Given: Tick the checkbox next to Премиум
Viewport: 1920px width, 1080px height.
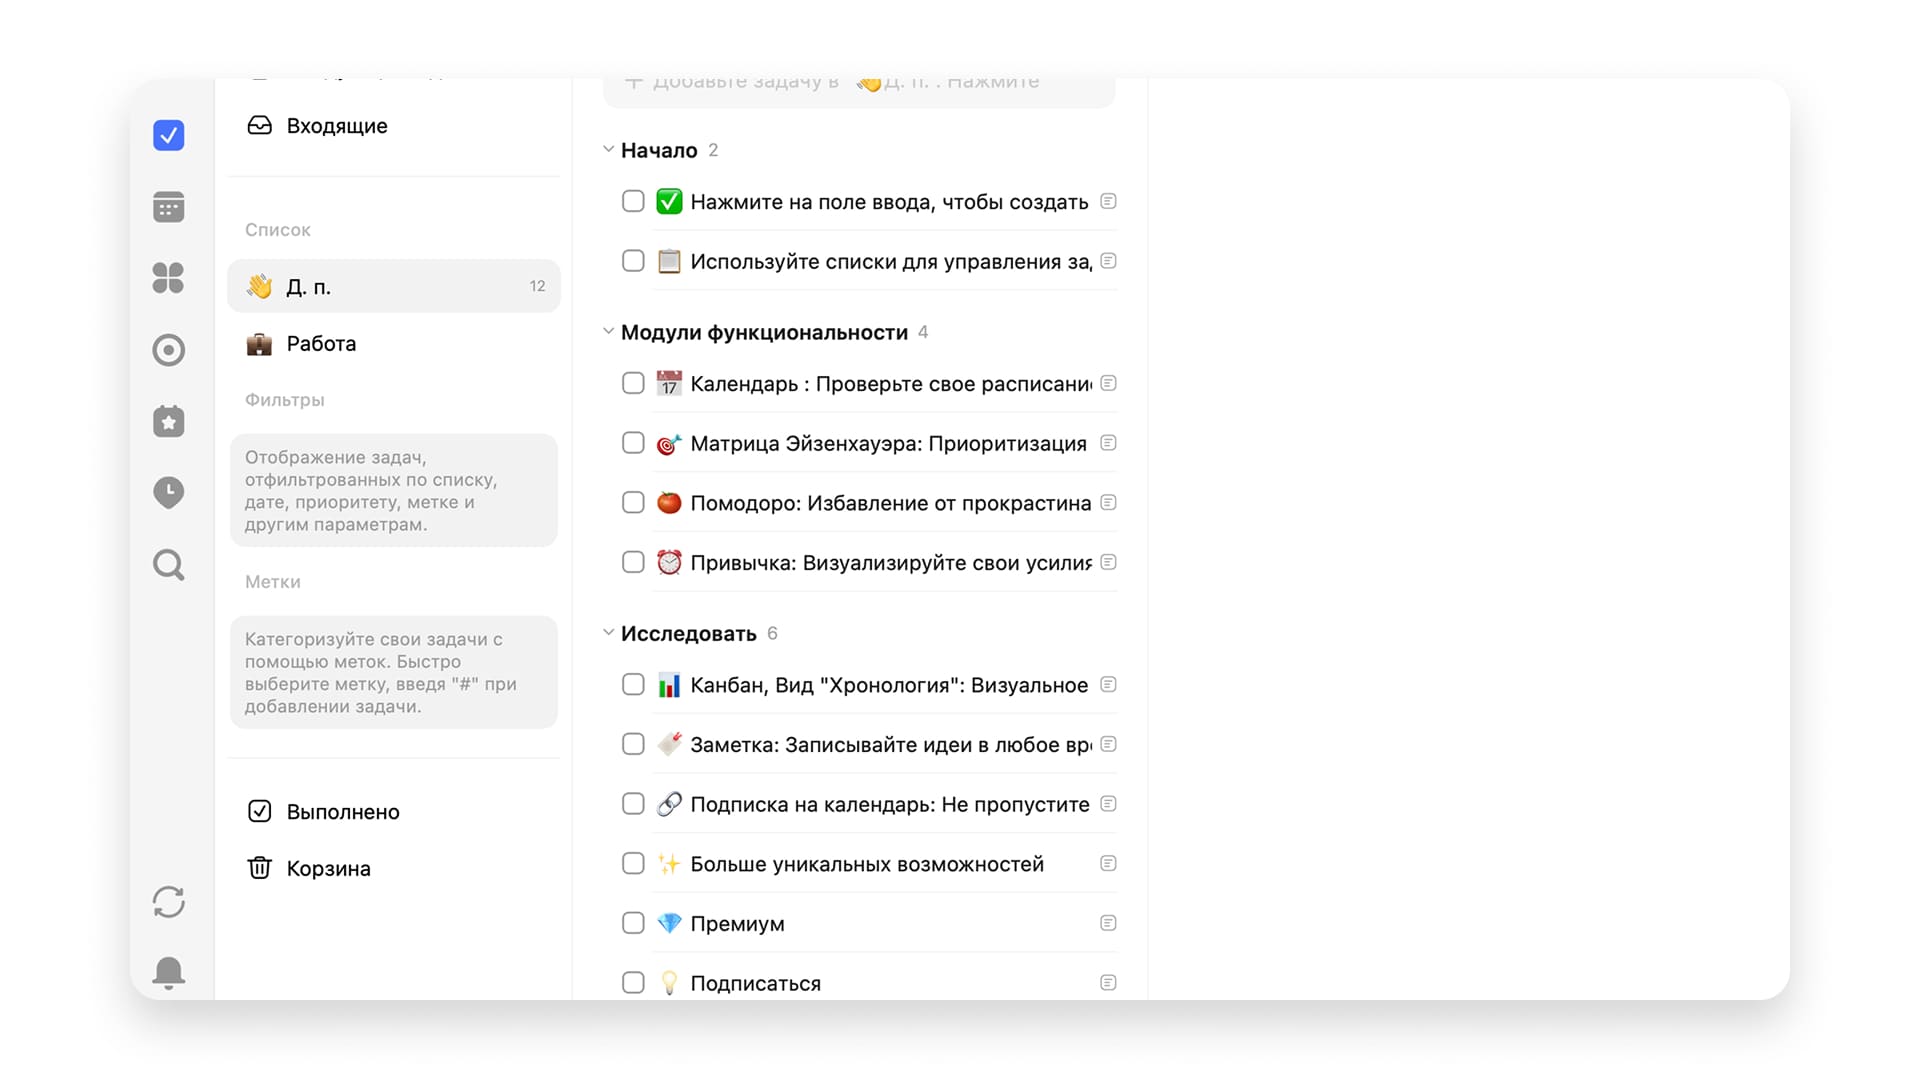Looking at the screenshot, I should 633,923.
